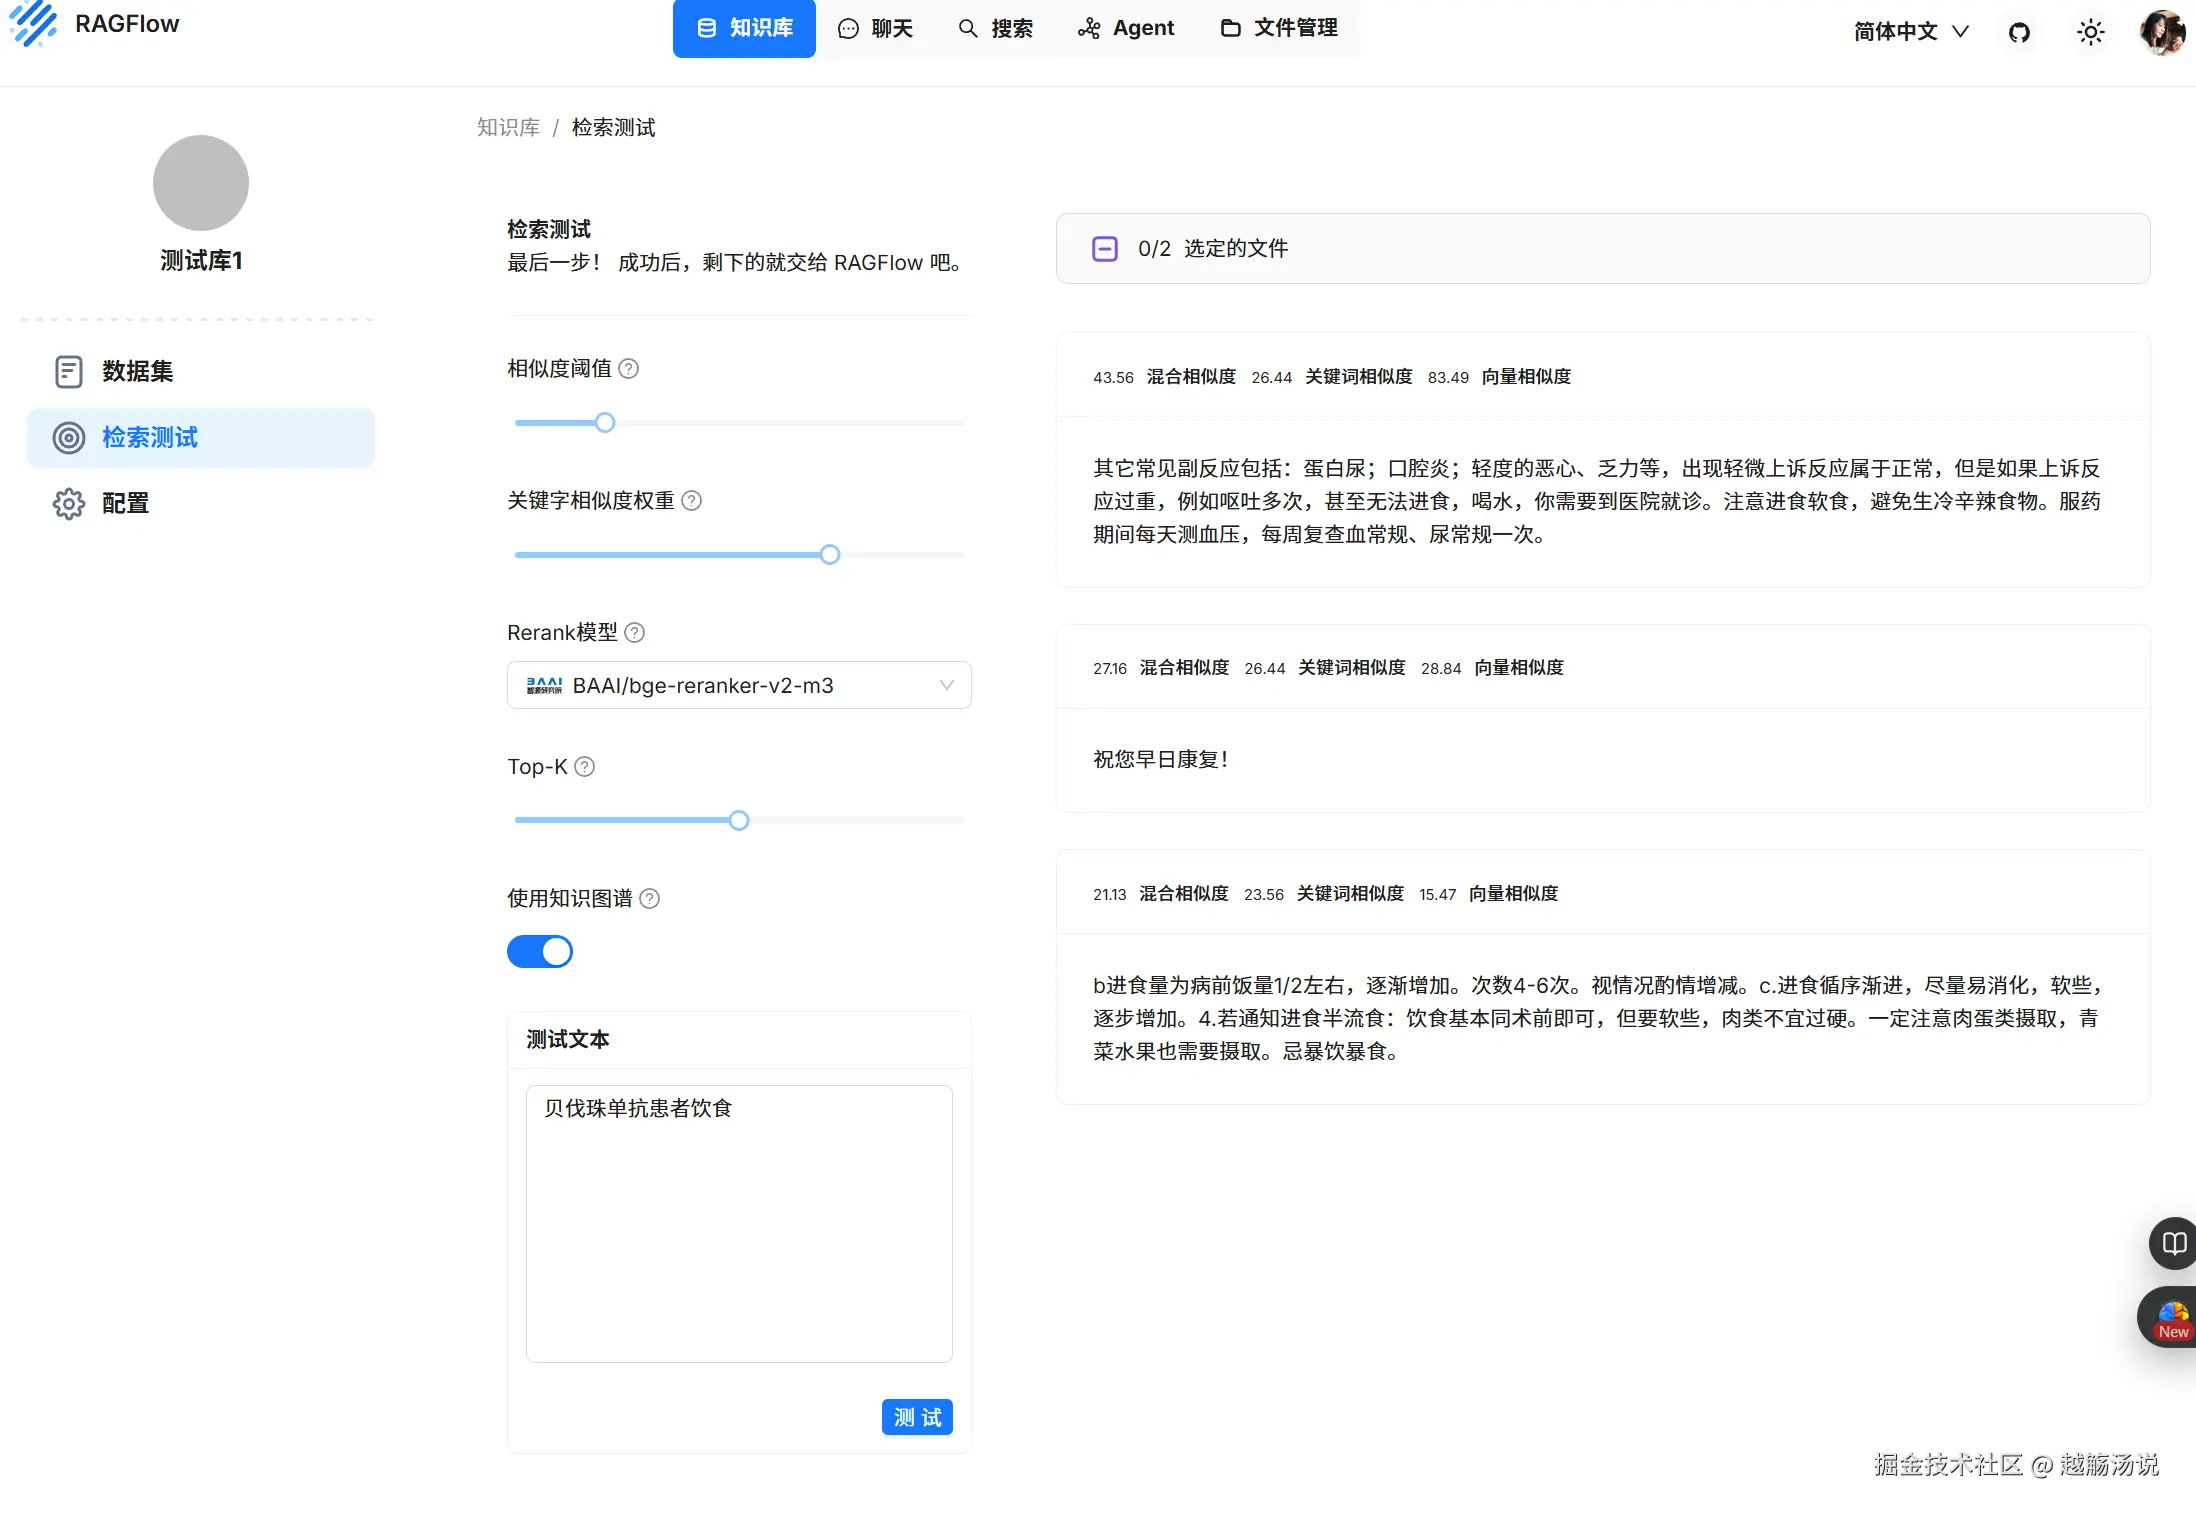The width and height of the screenshot is (2196, 1515).
Task: Click help icon next to 相似度阈值
Action: tap(629, 369)
